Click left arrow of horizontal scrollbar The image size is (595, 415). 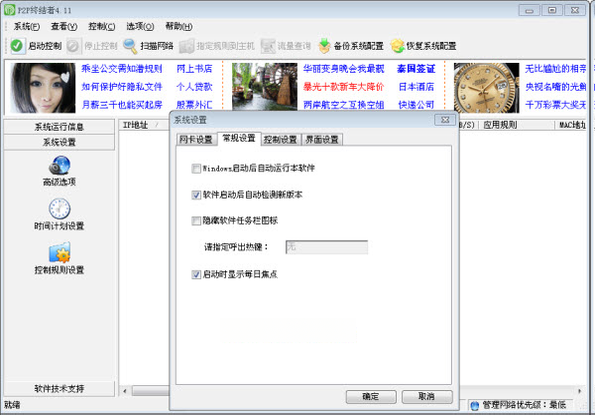point(125,391)
